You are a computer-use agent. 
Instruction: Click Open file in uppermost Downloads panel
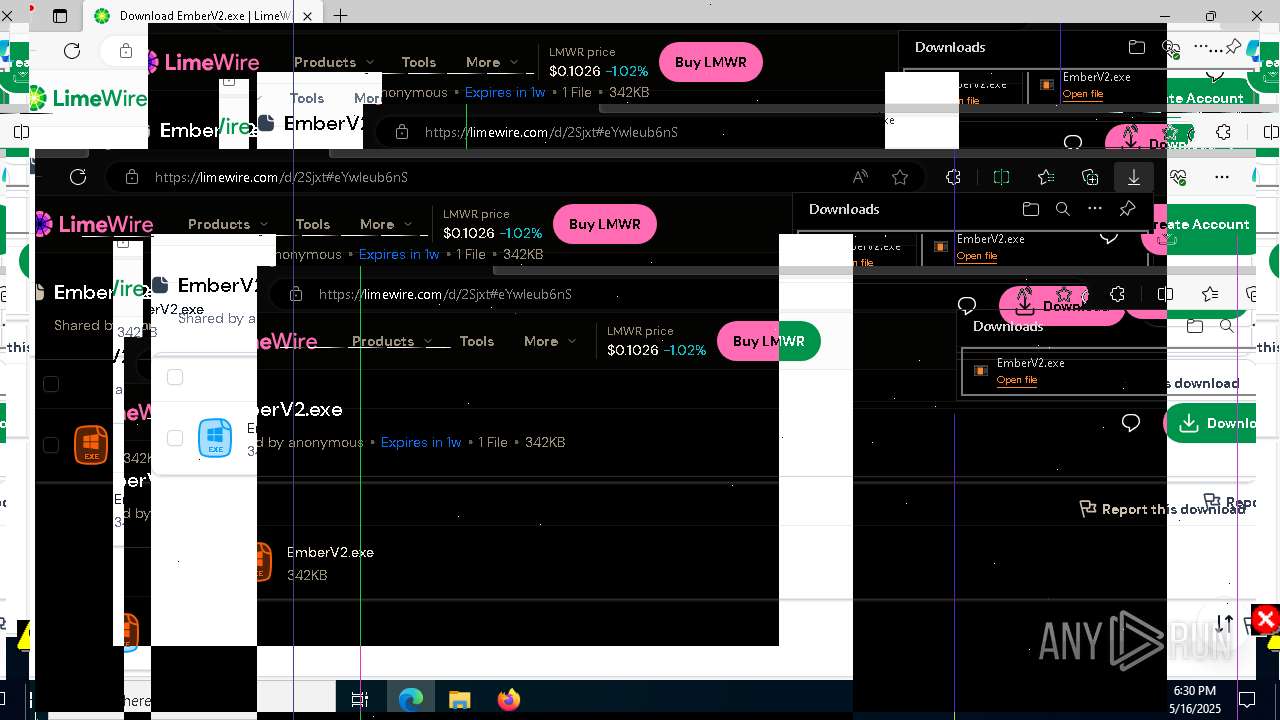point(1083,94)
